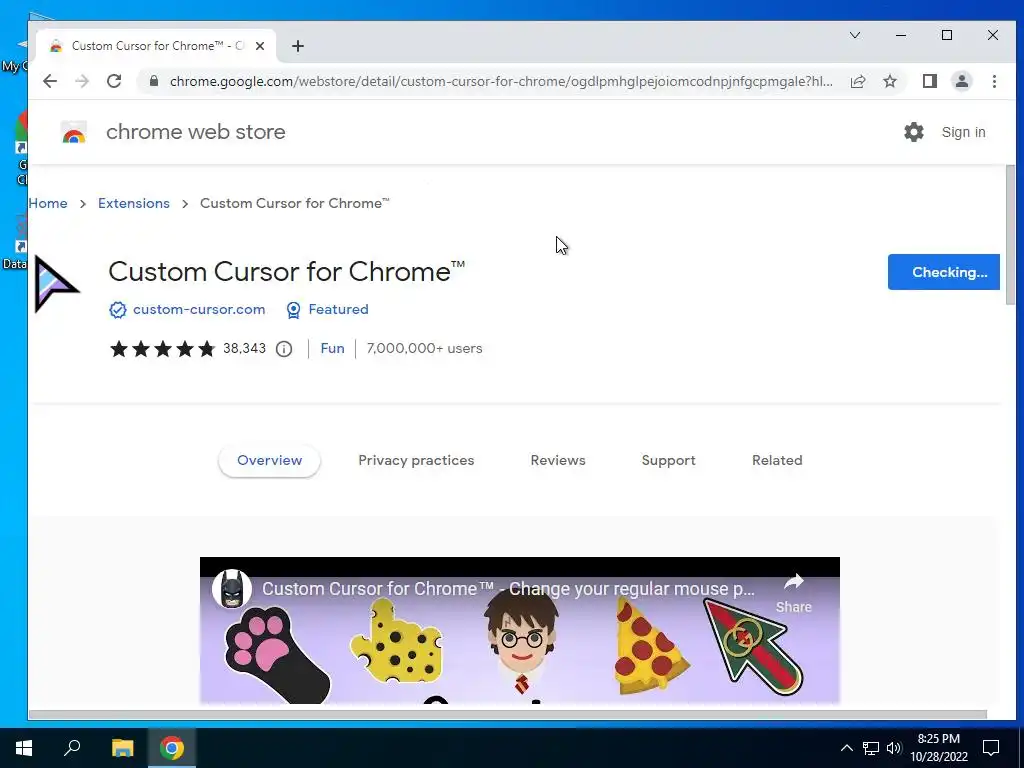The width and height of the screenshot is (1024, 768).
Task: Sign in to the web store
Action: point(963,132)
